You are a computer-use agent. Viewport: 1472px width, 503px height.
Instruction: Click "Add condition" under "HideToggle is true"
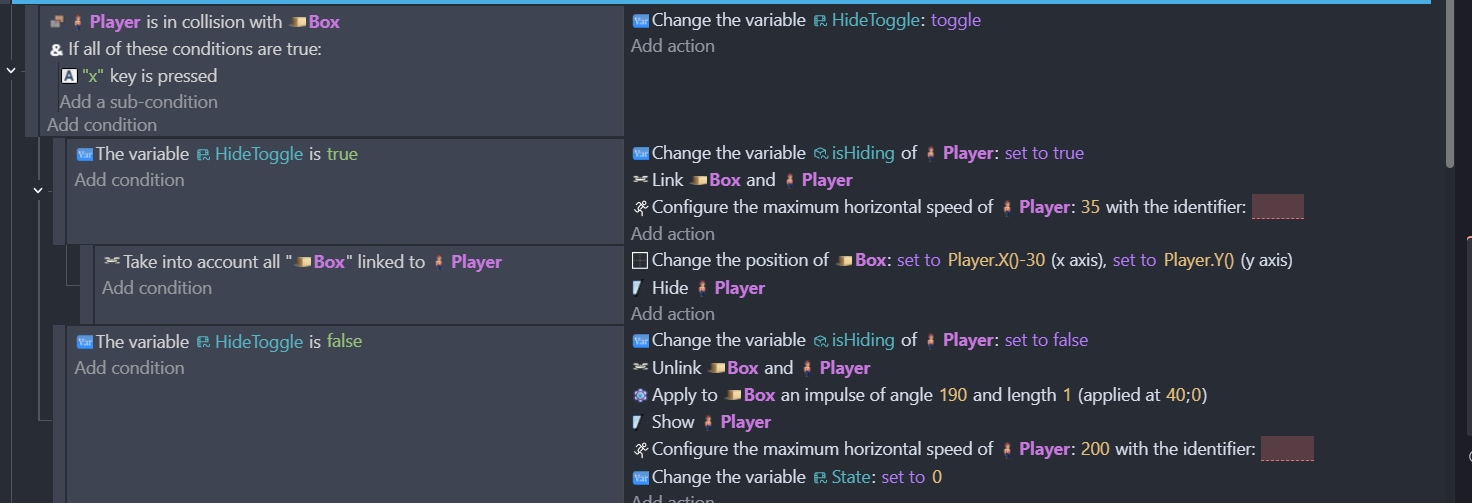coord(129,180)
